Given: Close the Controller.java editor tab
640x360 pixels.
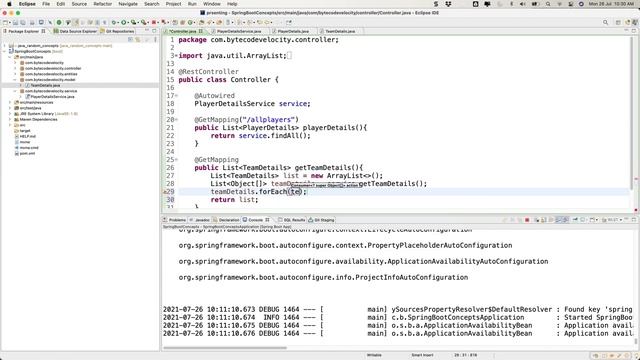Looking at the screenshot, I should 200,31.
